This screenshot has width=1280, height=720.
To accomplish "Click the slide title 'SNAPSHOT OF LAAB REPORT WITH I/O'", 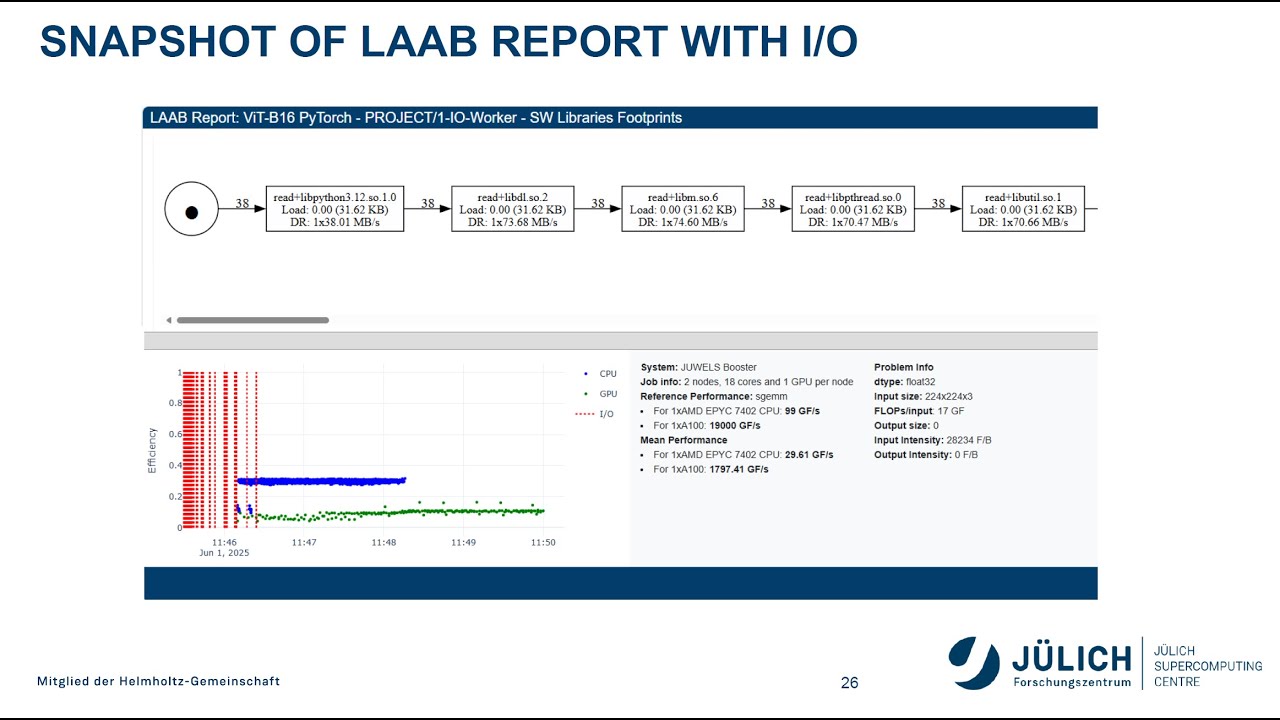I will pos(449,42).
